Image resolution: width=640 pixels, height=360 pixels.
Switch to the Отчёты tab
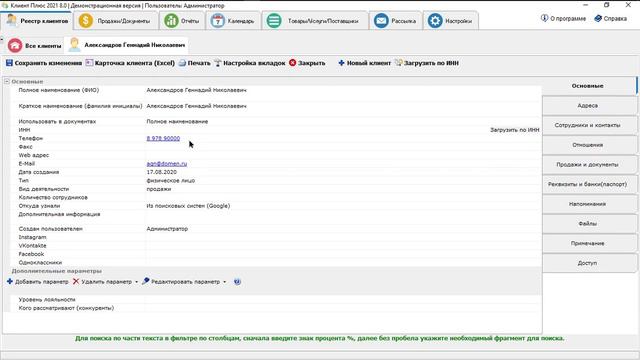coord(182,21)
